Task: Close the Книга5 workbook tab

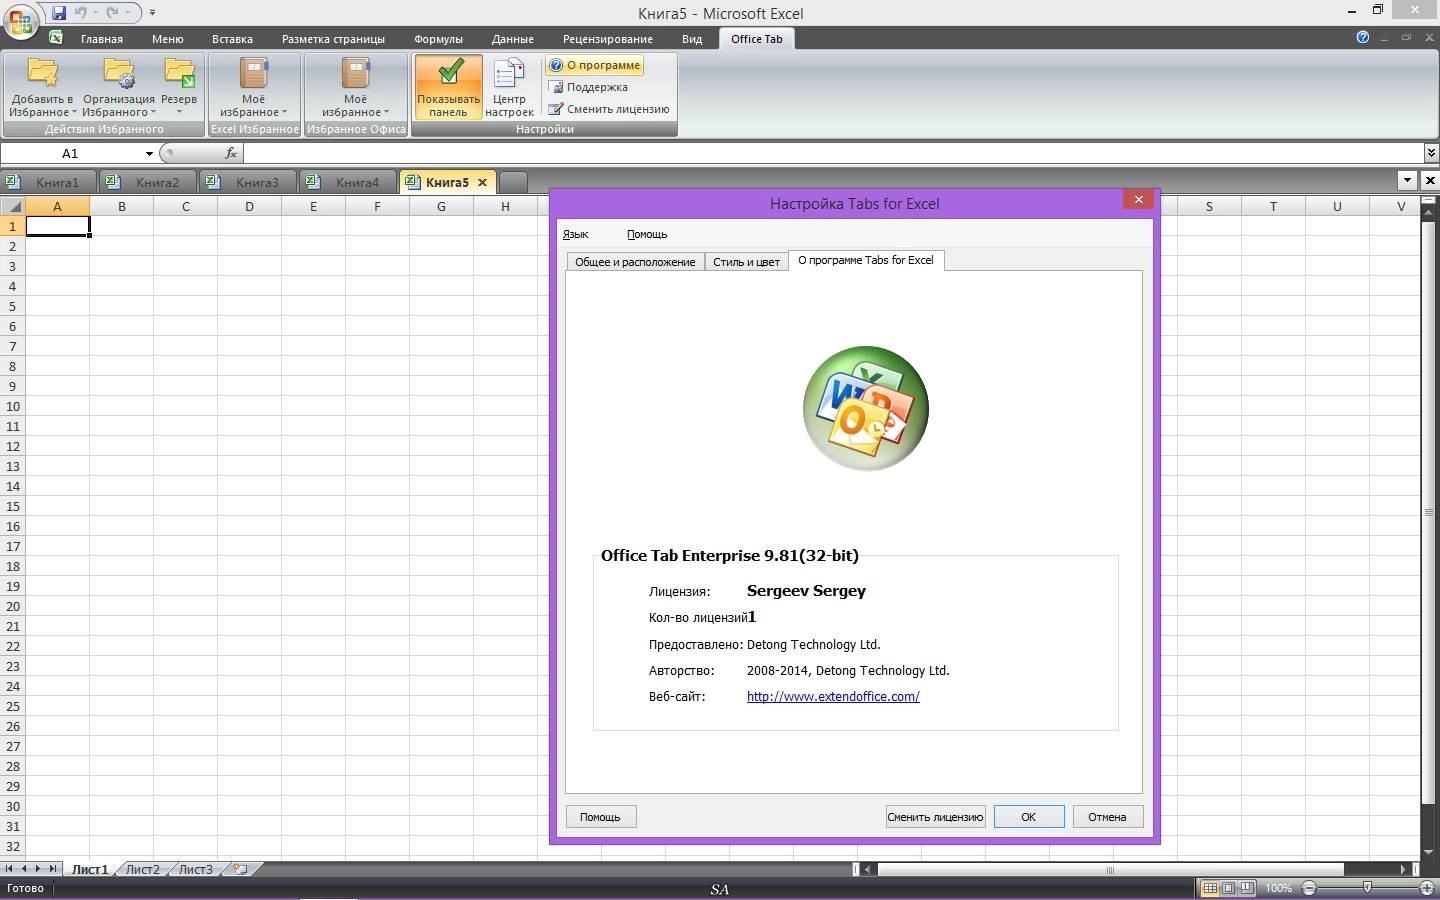Action: tap(482, 182)
